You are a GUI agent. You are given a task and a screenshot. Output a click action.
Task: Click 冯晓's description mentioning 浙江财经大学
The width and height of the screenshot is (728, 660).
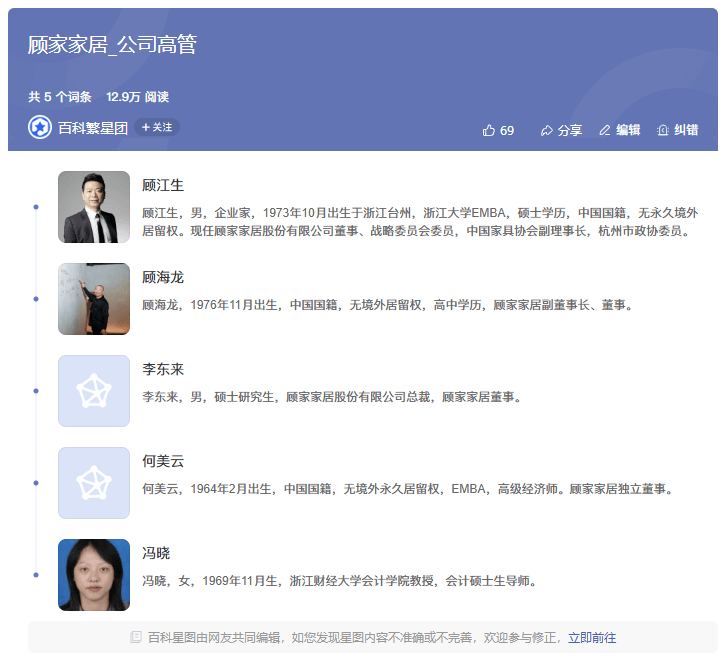(x=340, y=581)
